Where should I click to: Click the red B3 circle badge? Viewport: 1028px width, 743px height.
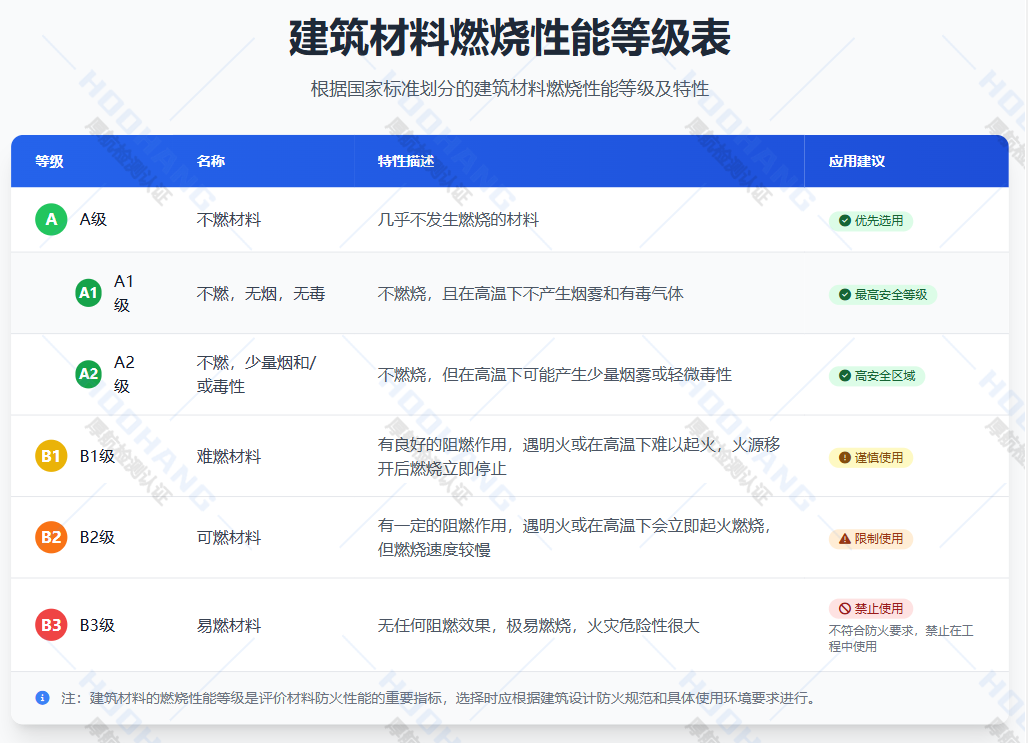pos(51,625)
